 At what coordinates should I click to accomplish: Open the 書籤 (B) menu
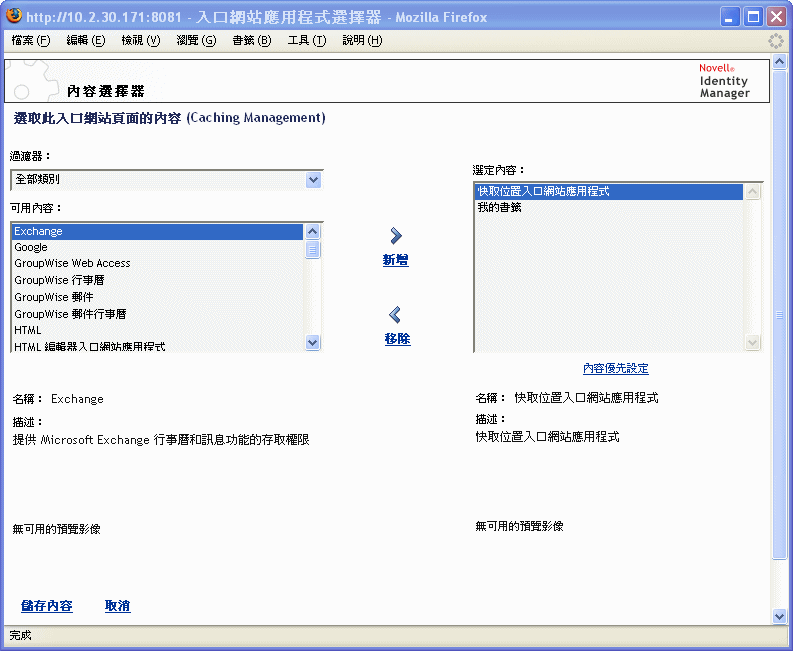point(251,40)
